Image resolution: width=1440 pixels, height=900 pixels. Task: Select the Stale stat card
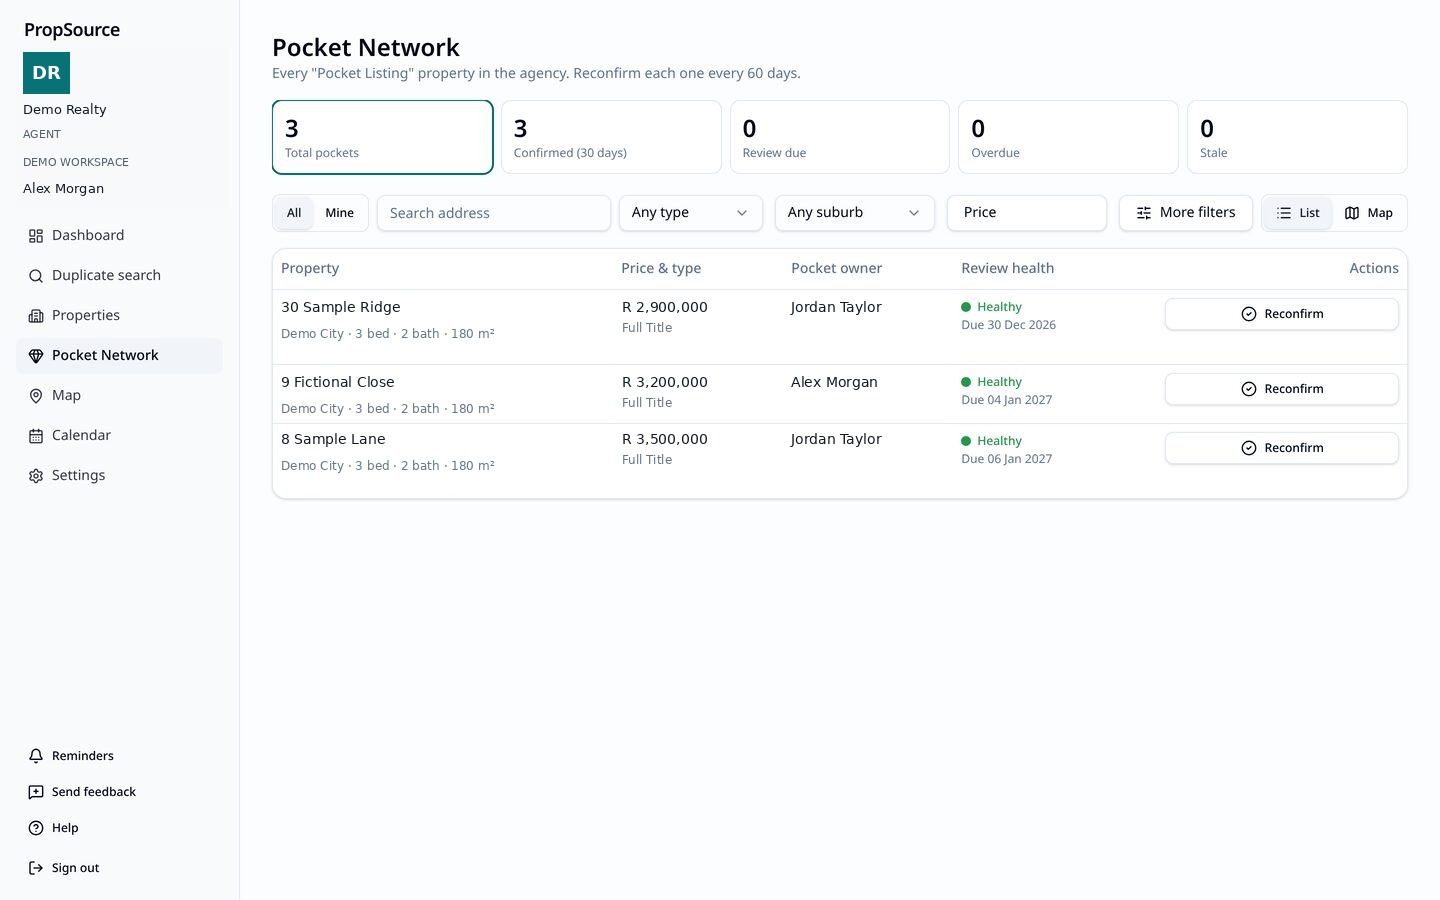(x=1297, y=137)
